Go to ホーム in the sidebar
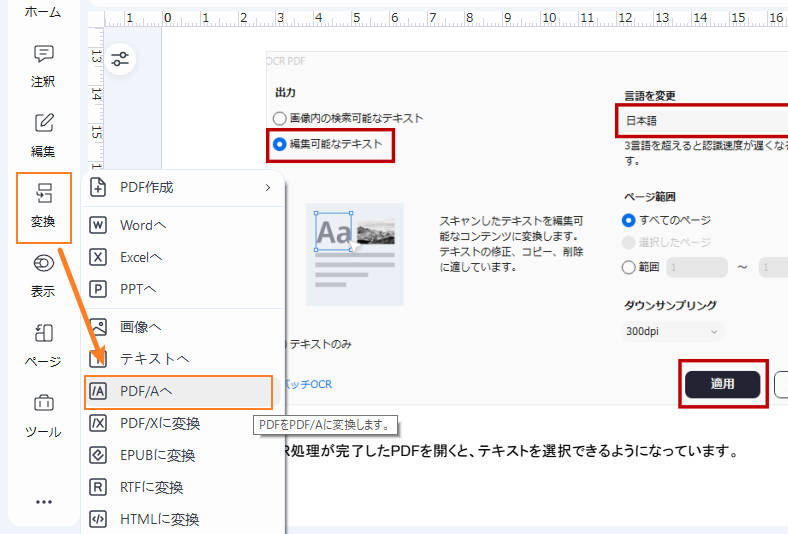Viewport: 788px width, 534px height. [x=43, y=12]
